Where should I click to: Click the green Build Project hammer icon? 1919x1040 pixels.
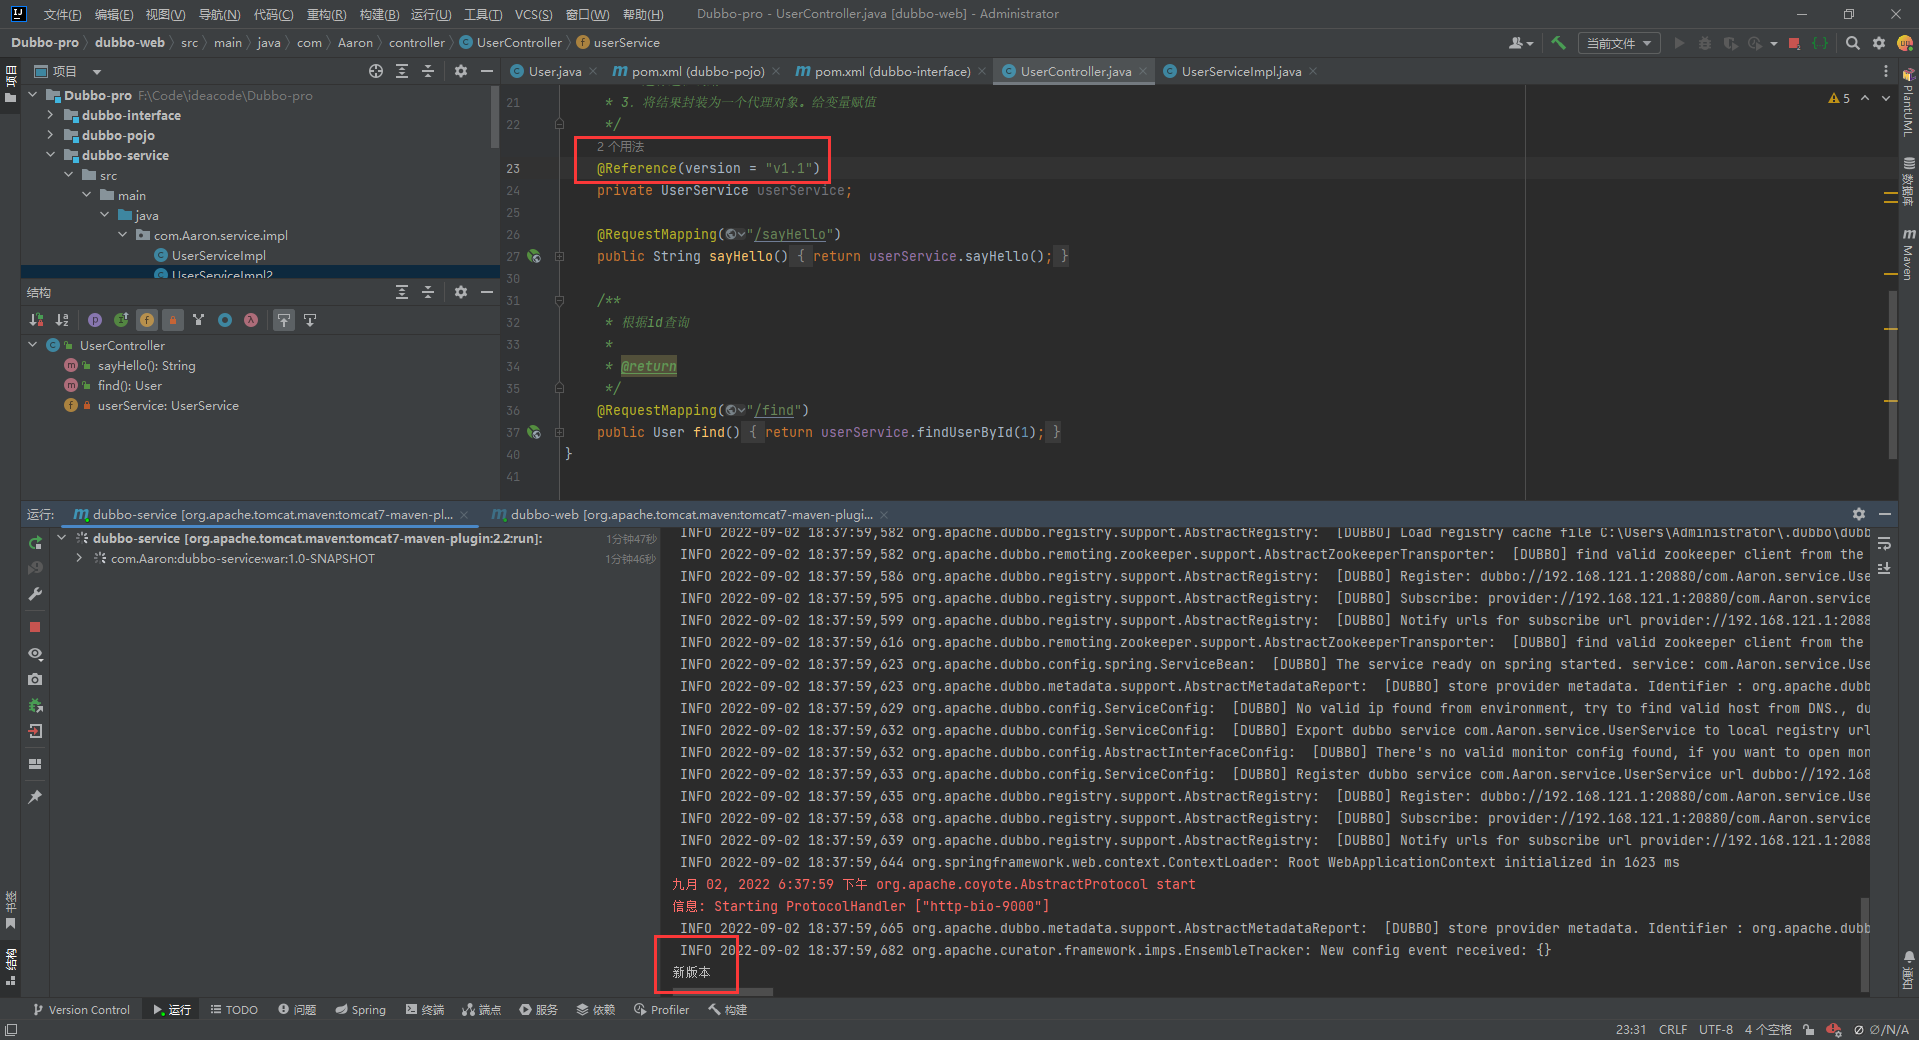[x=1558, y=43]
